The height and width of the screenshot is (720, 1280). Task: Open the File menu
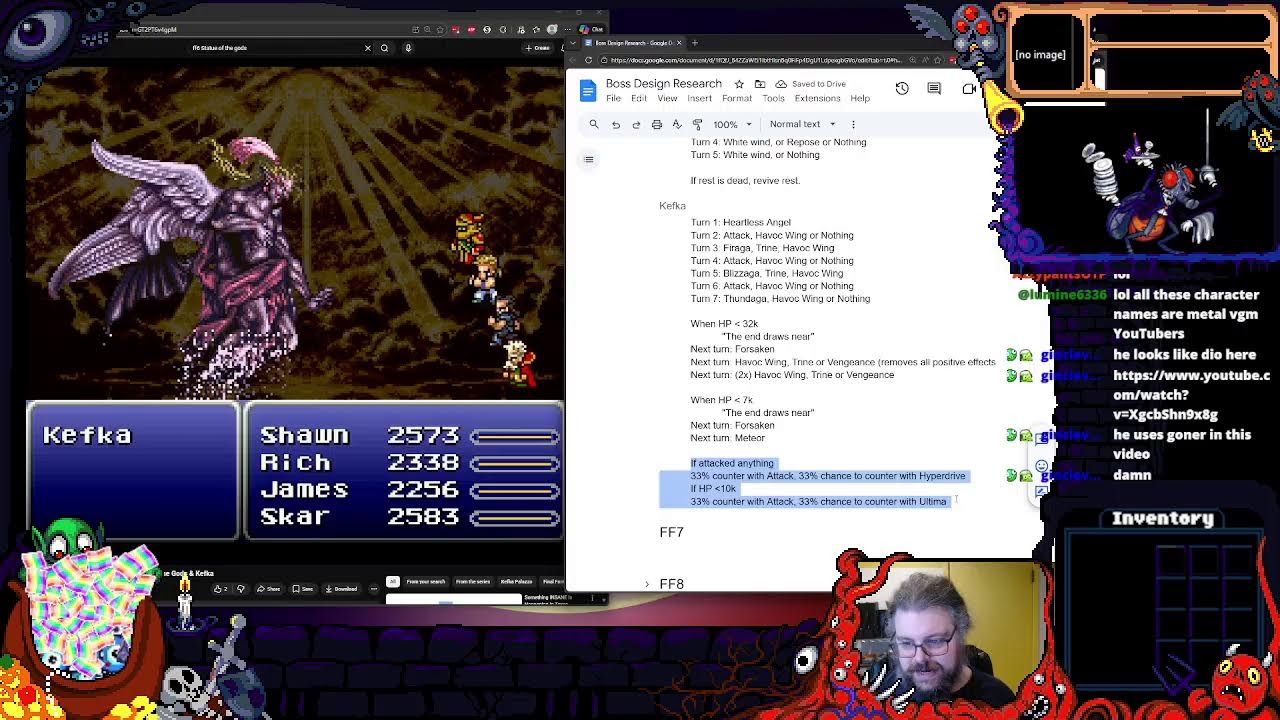click(613, 99)
